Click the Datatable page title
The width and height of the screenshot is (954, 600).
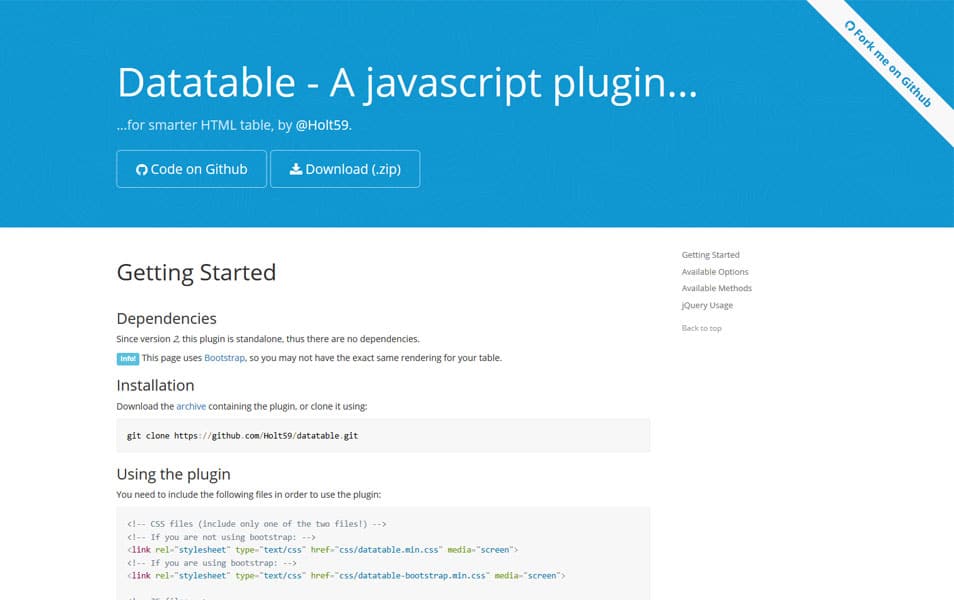coord(406,82)
